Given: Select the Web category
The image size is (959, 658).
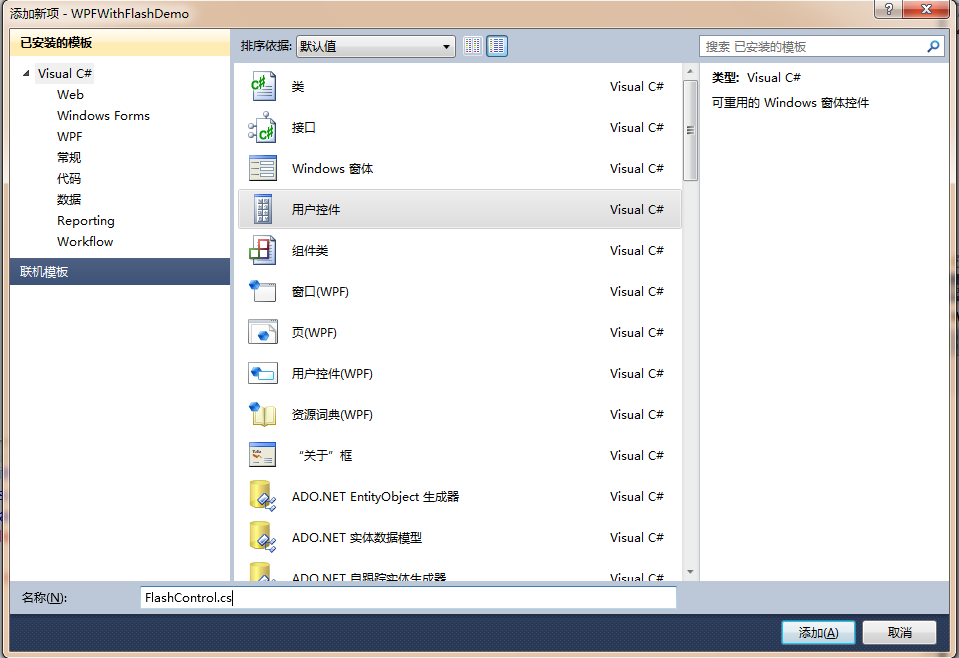Looking at the screenshot, I should (x=70, y=95).
